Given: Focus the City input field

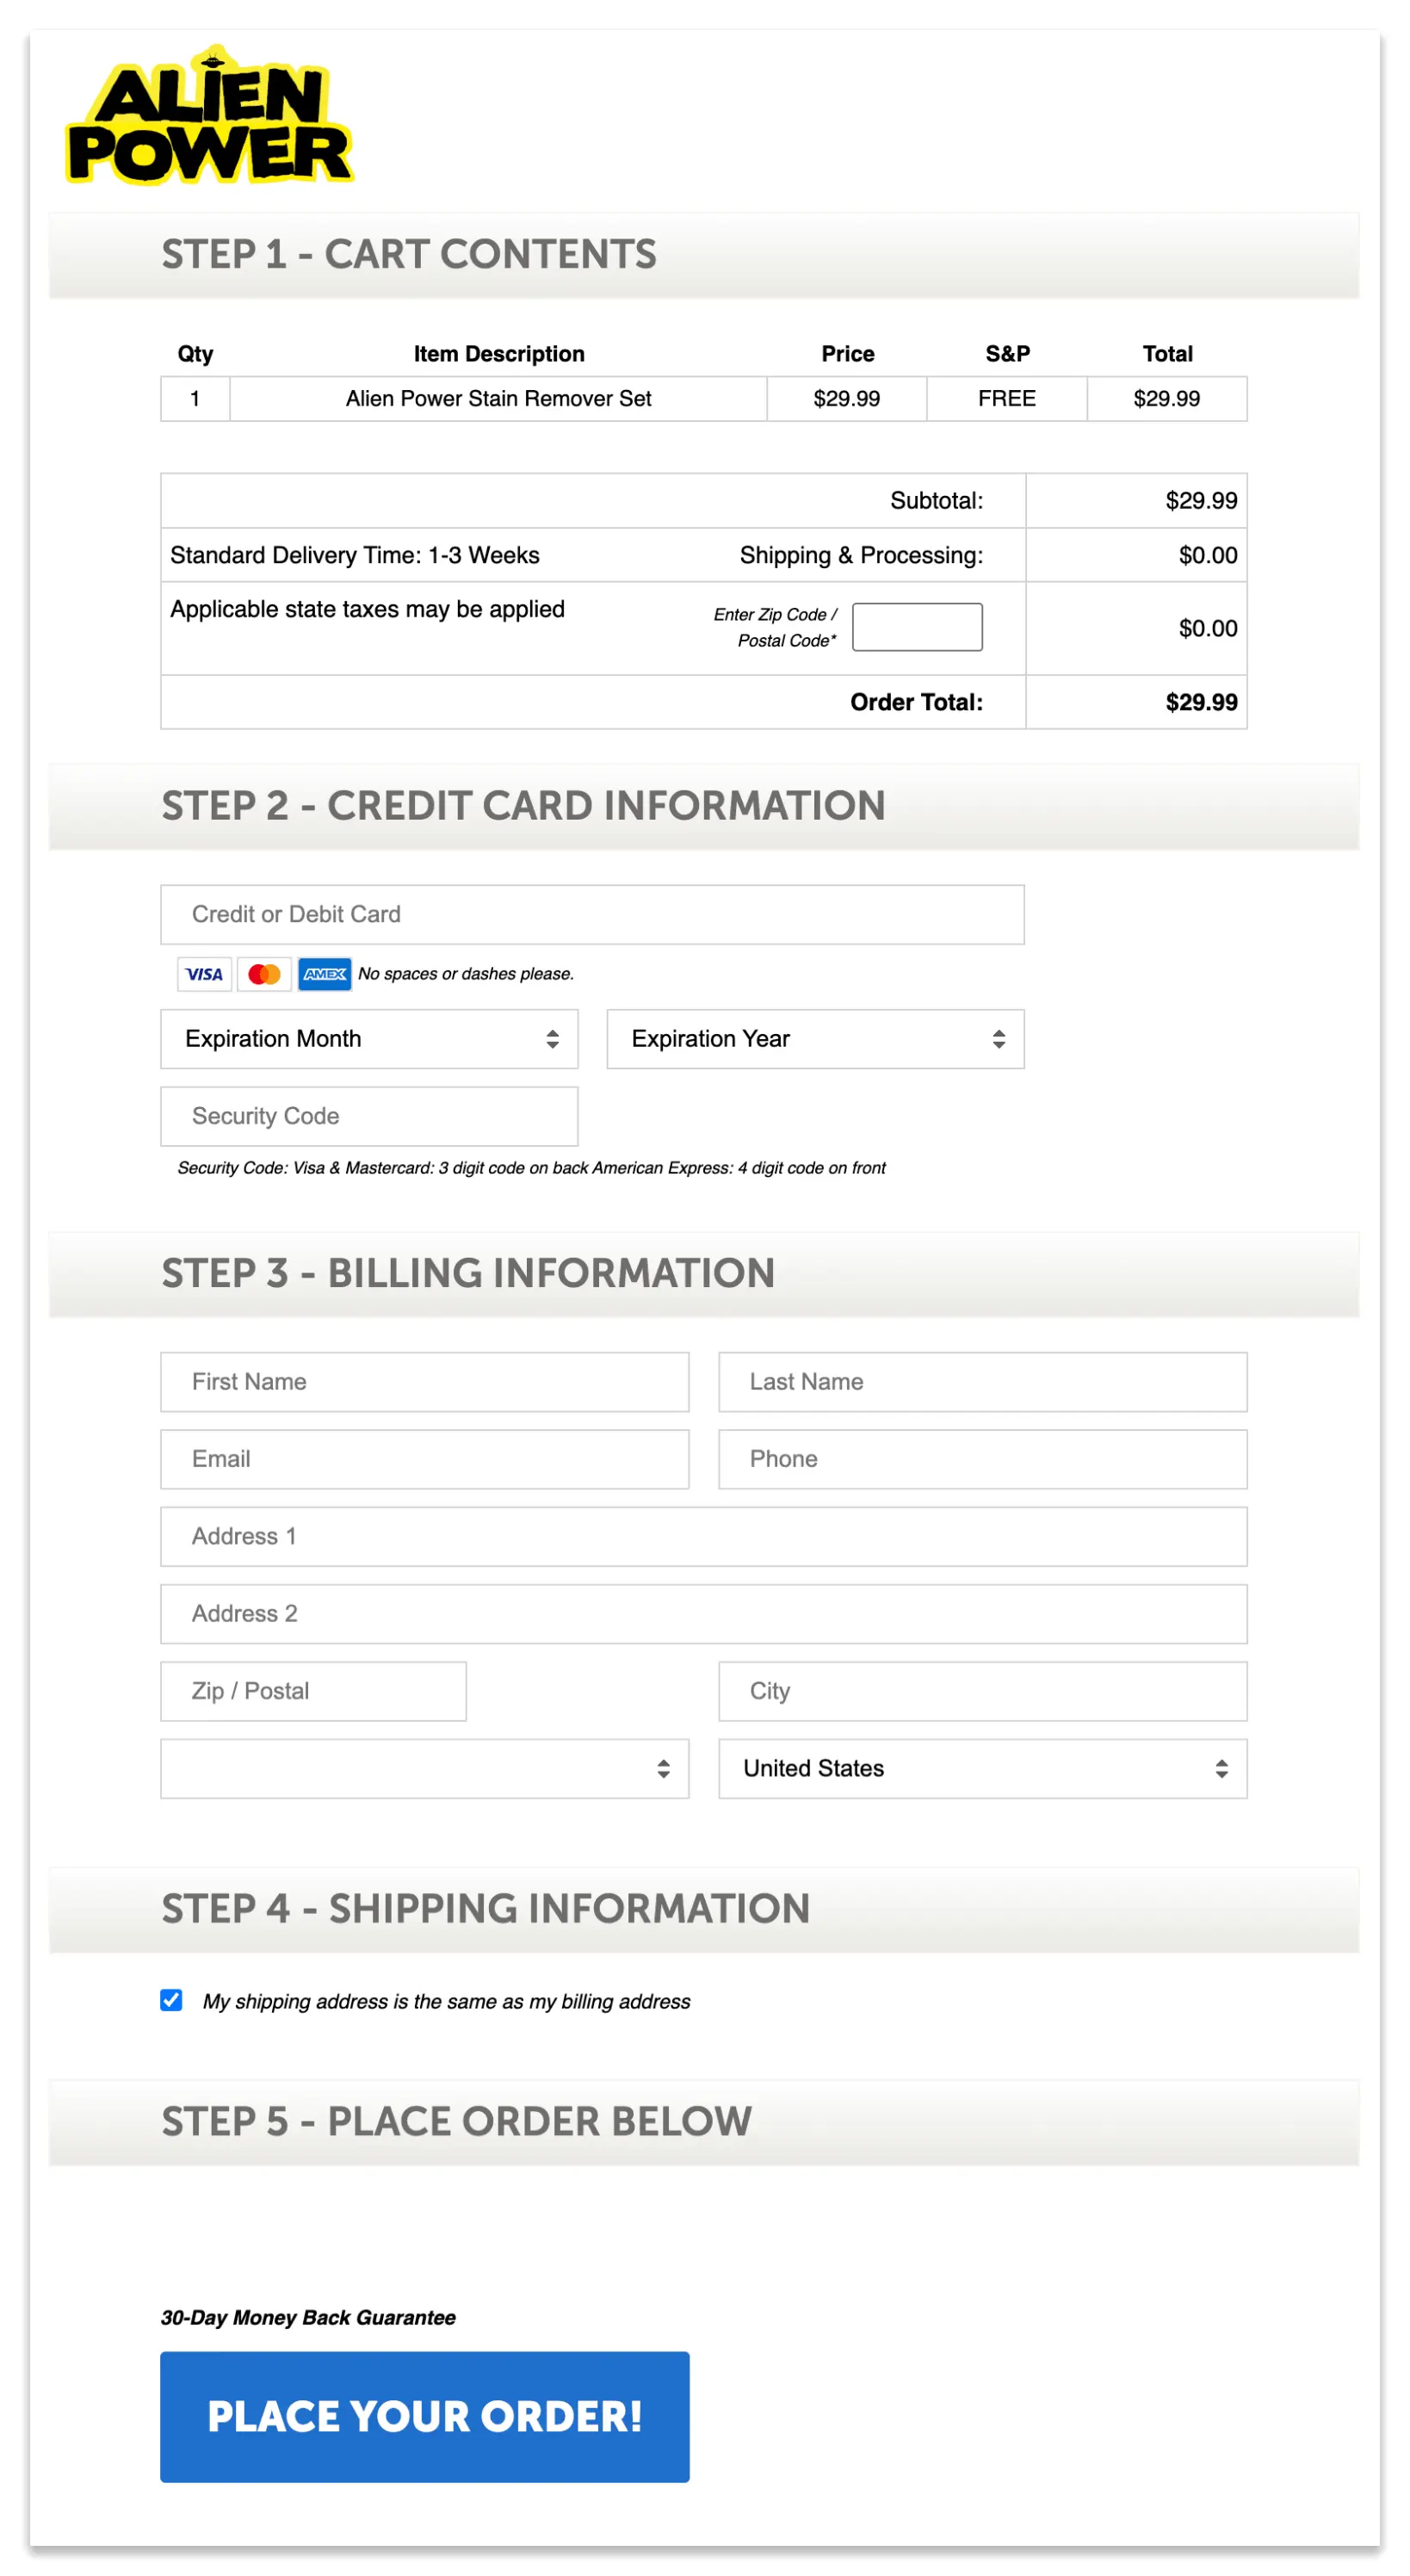Looking at the screenshot, I should [982, 1691].
